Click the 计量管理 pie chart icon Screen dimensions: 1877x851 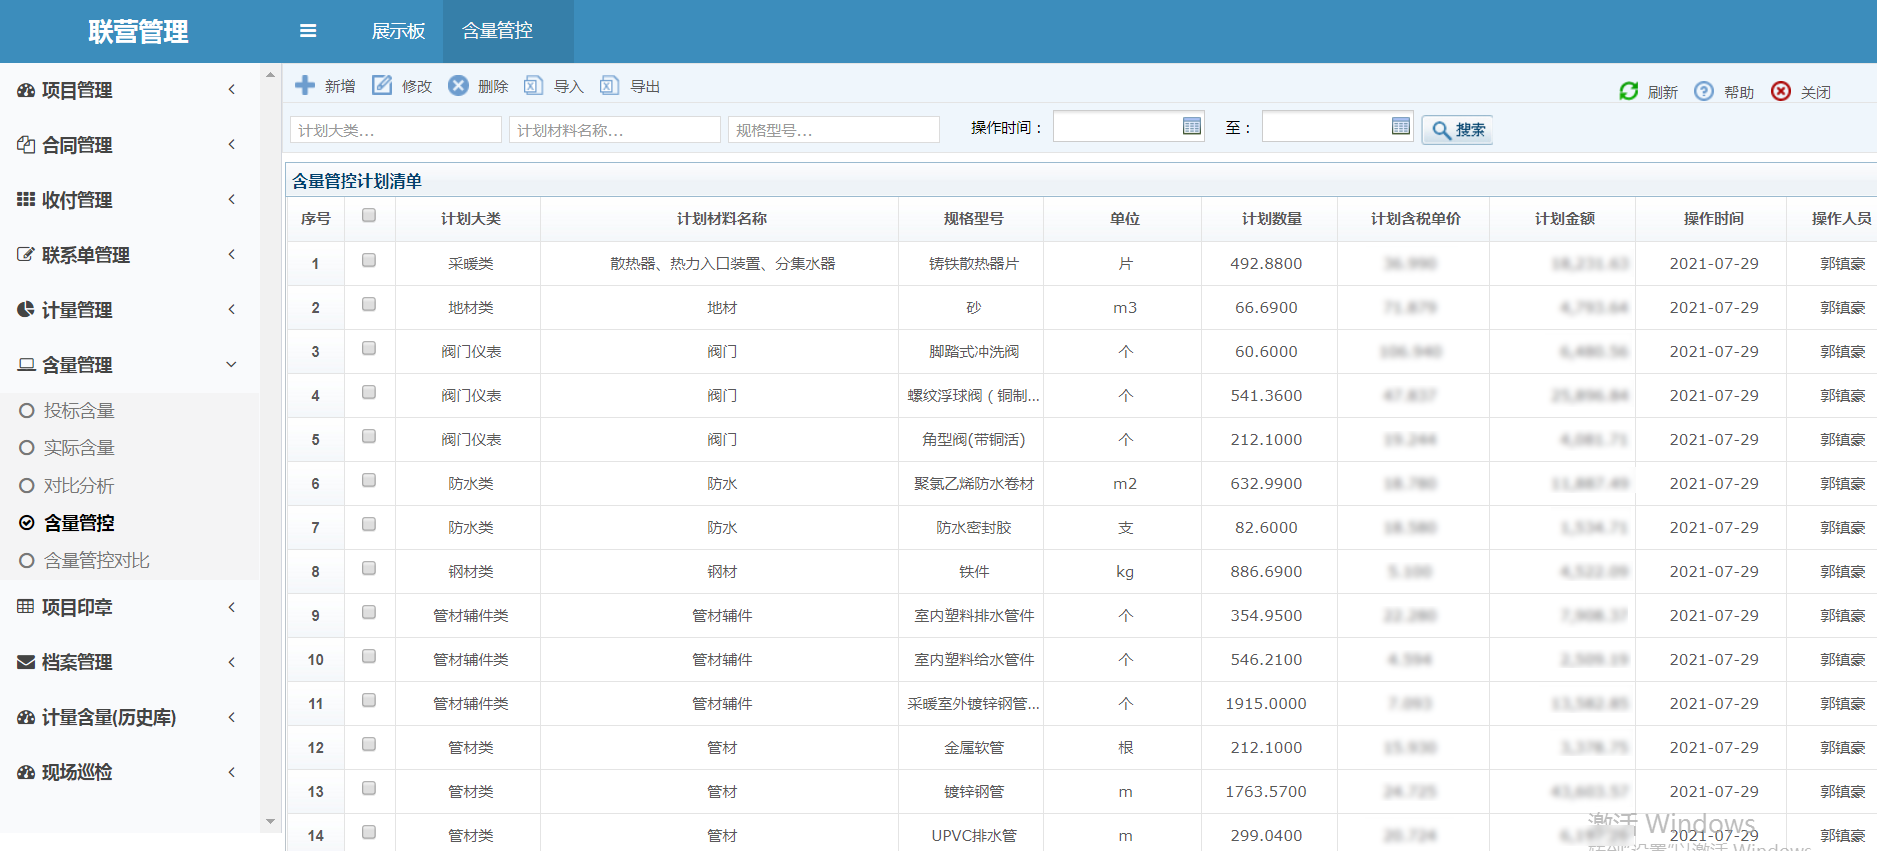tap(26, 310)
